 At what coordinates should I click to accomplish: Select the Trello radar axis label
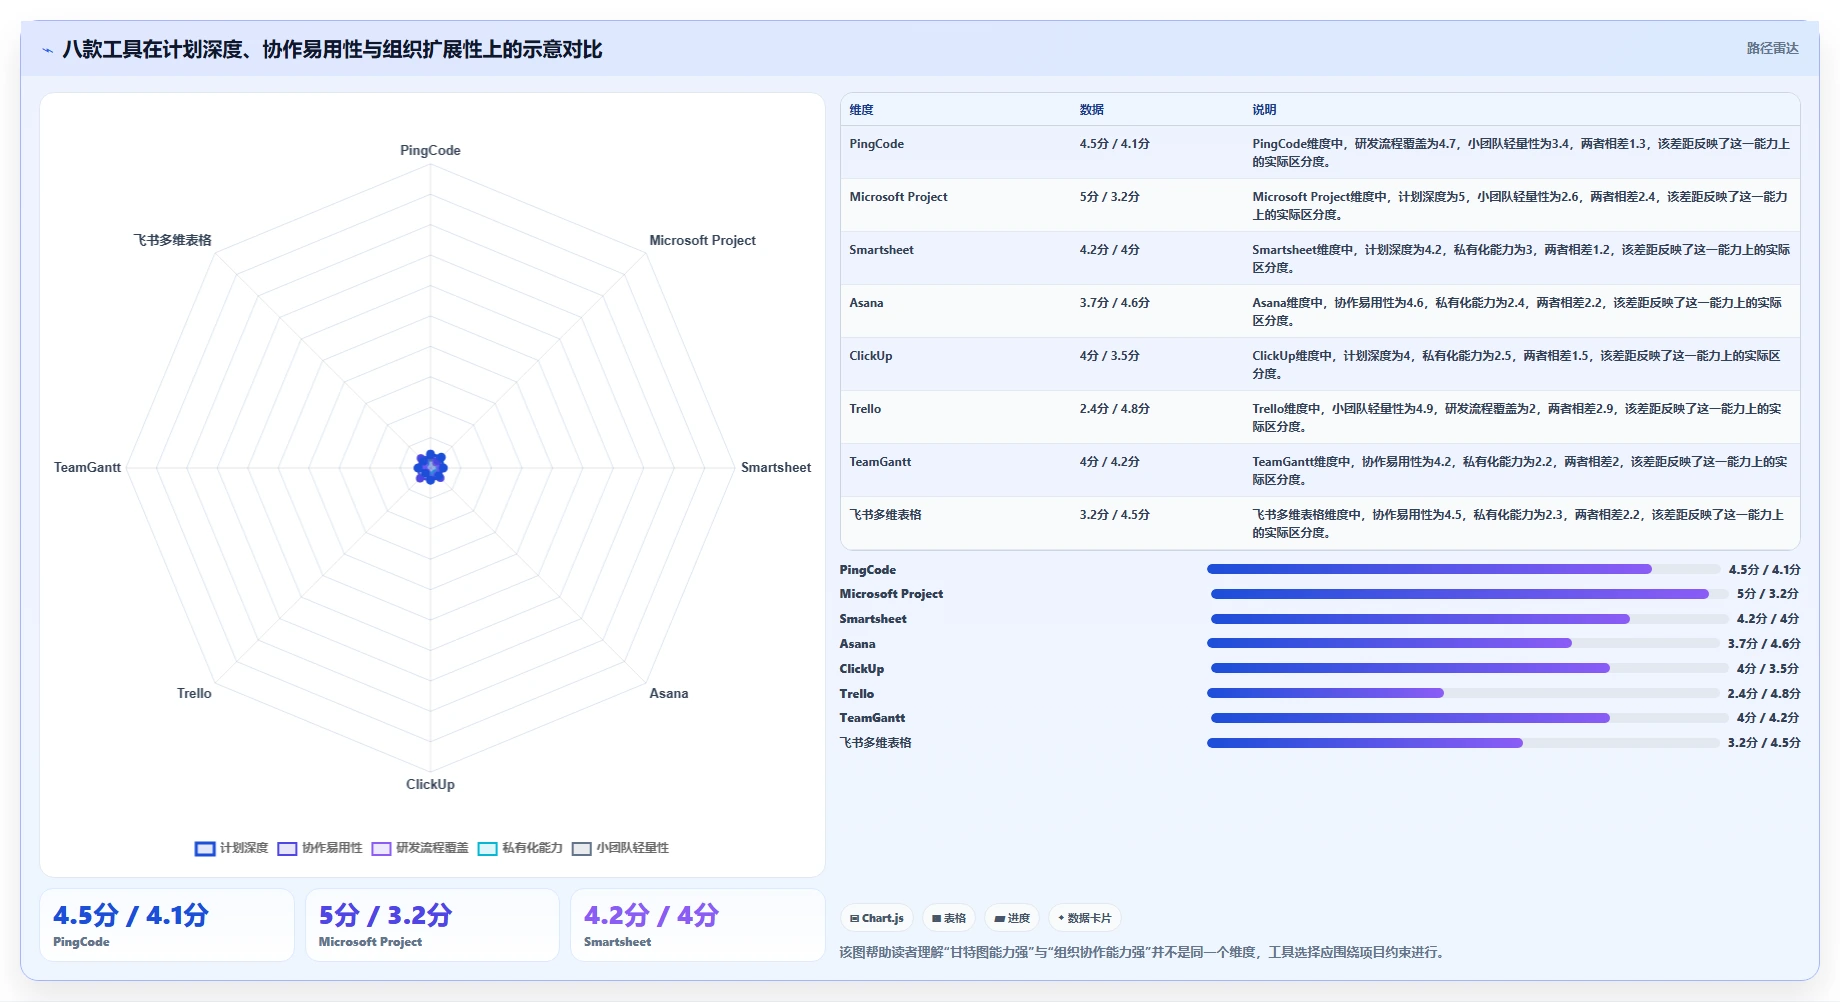point(194,693)
